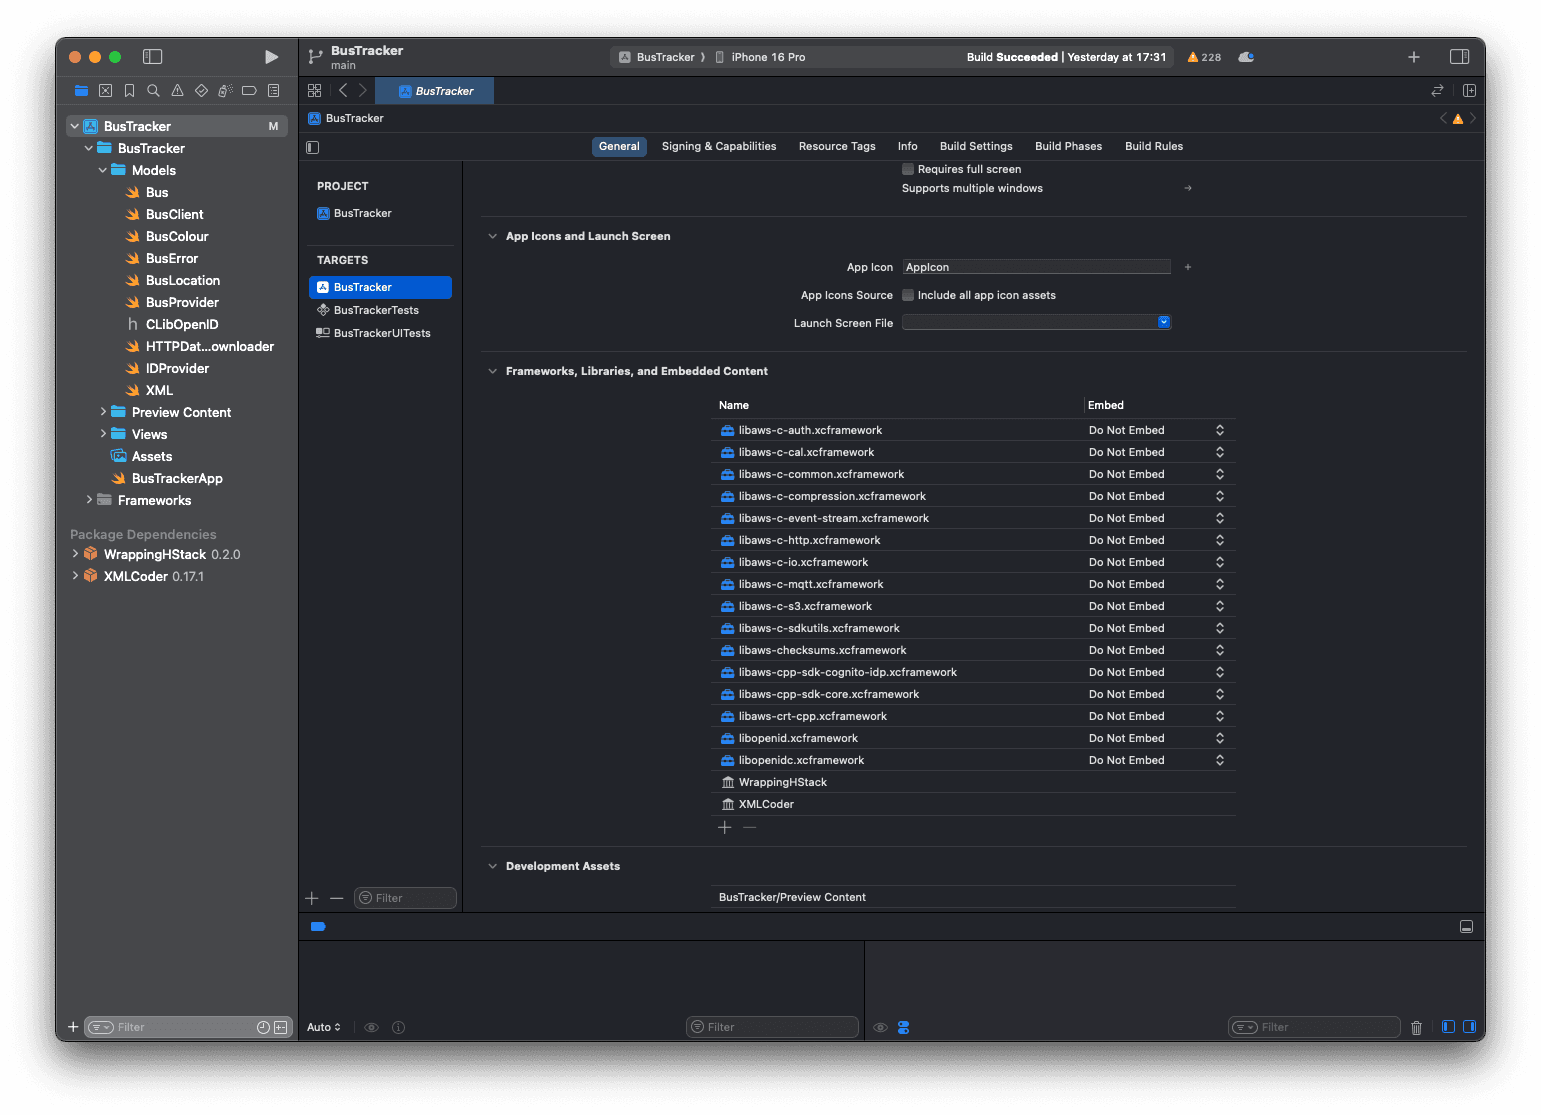Viewport: 1541px width, 1115px height.
Task: Enable Include all app icon assets
Action: tap(908, 295)
